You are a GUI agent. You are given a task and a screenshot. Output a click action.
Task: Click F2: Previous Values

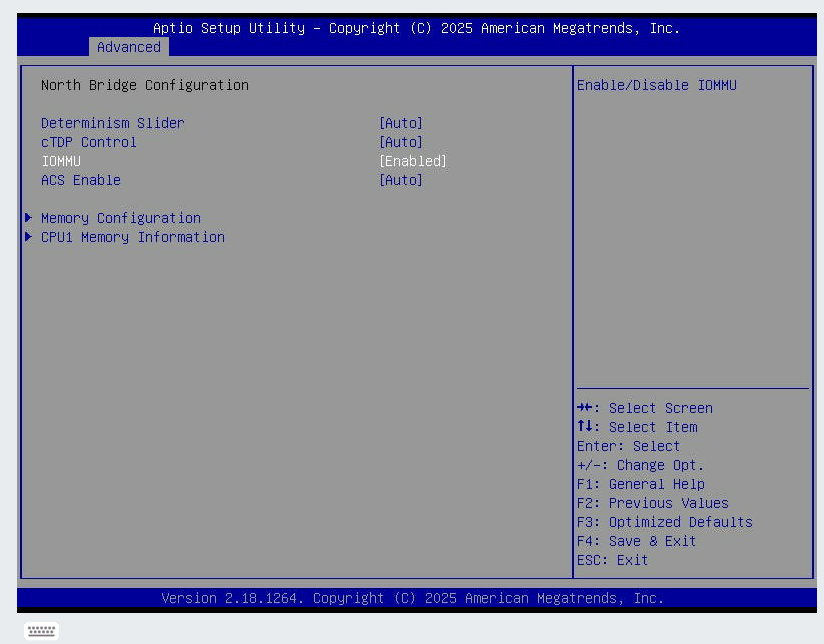(x=653, y=503)
